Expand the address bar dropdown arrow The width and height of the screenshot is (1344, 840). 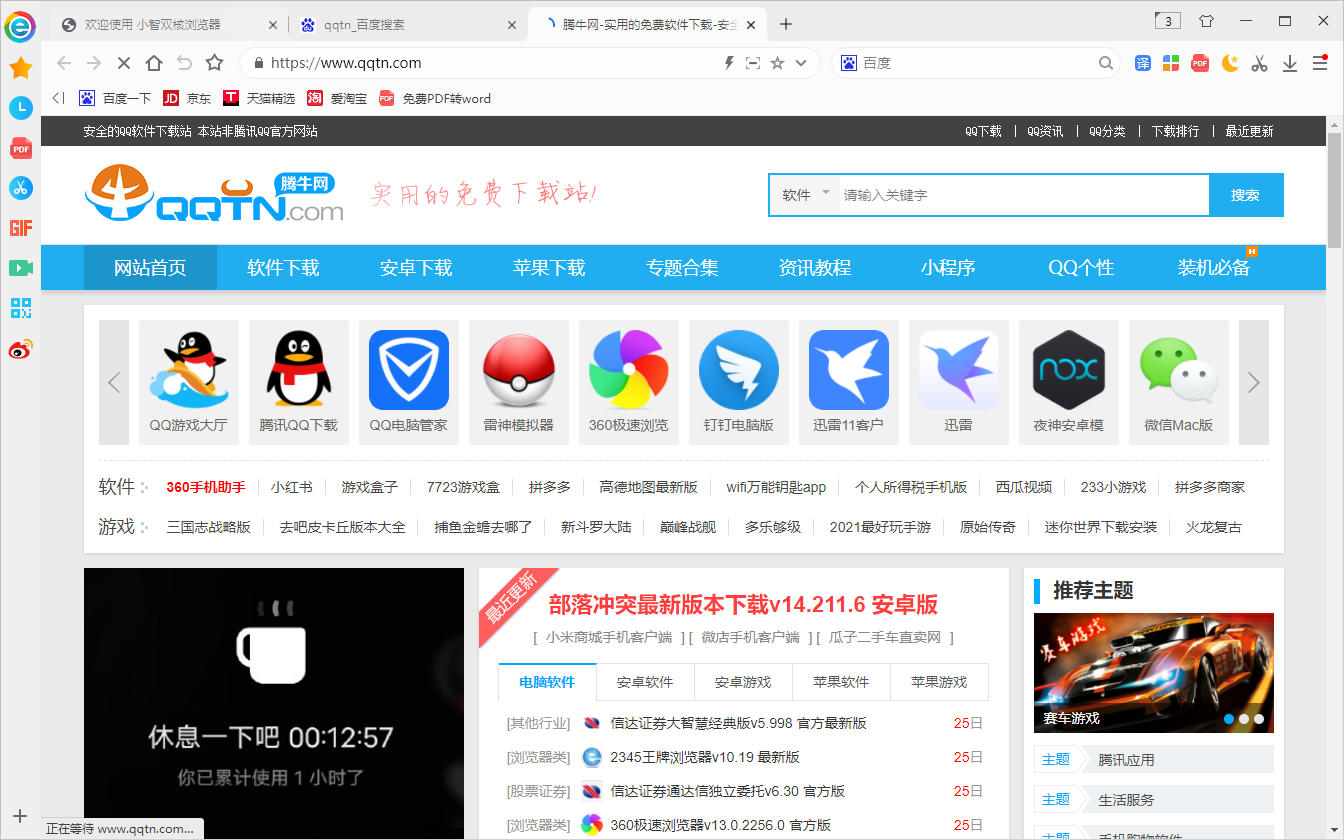801,63
